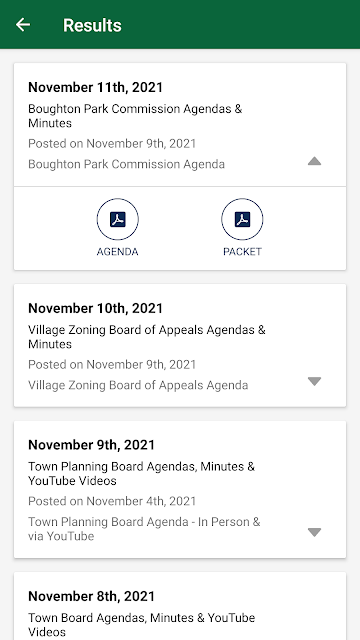Screen dimensions: 360x640
Task: Select the November 11th, 2021 date heading
Action: tap(96, 87)
